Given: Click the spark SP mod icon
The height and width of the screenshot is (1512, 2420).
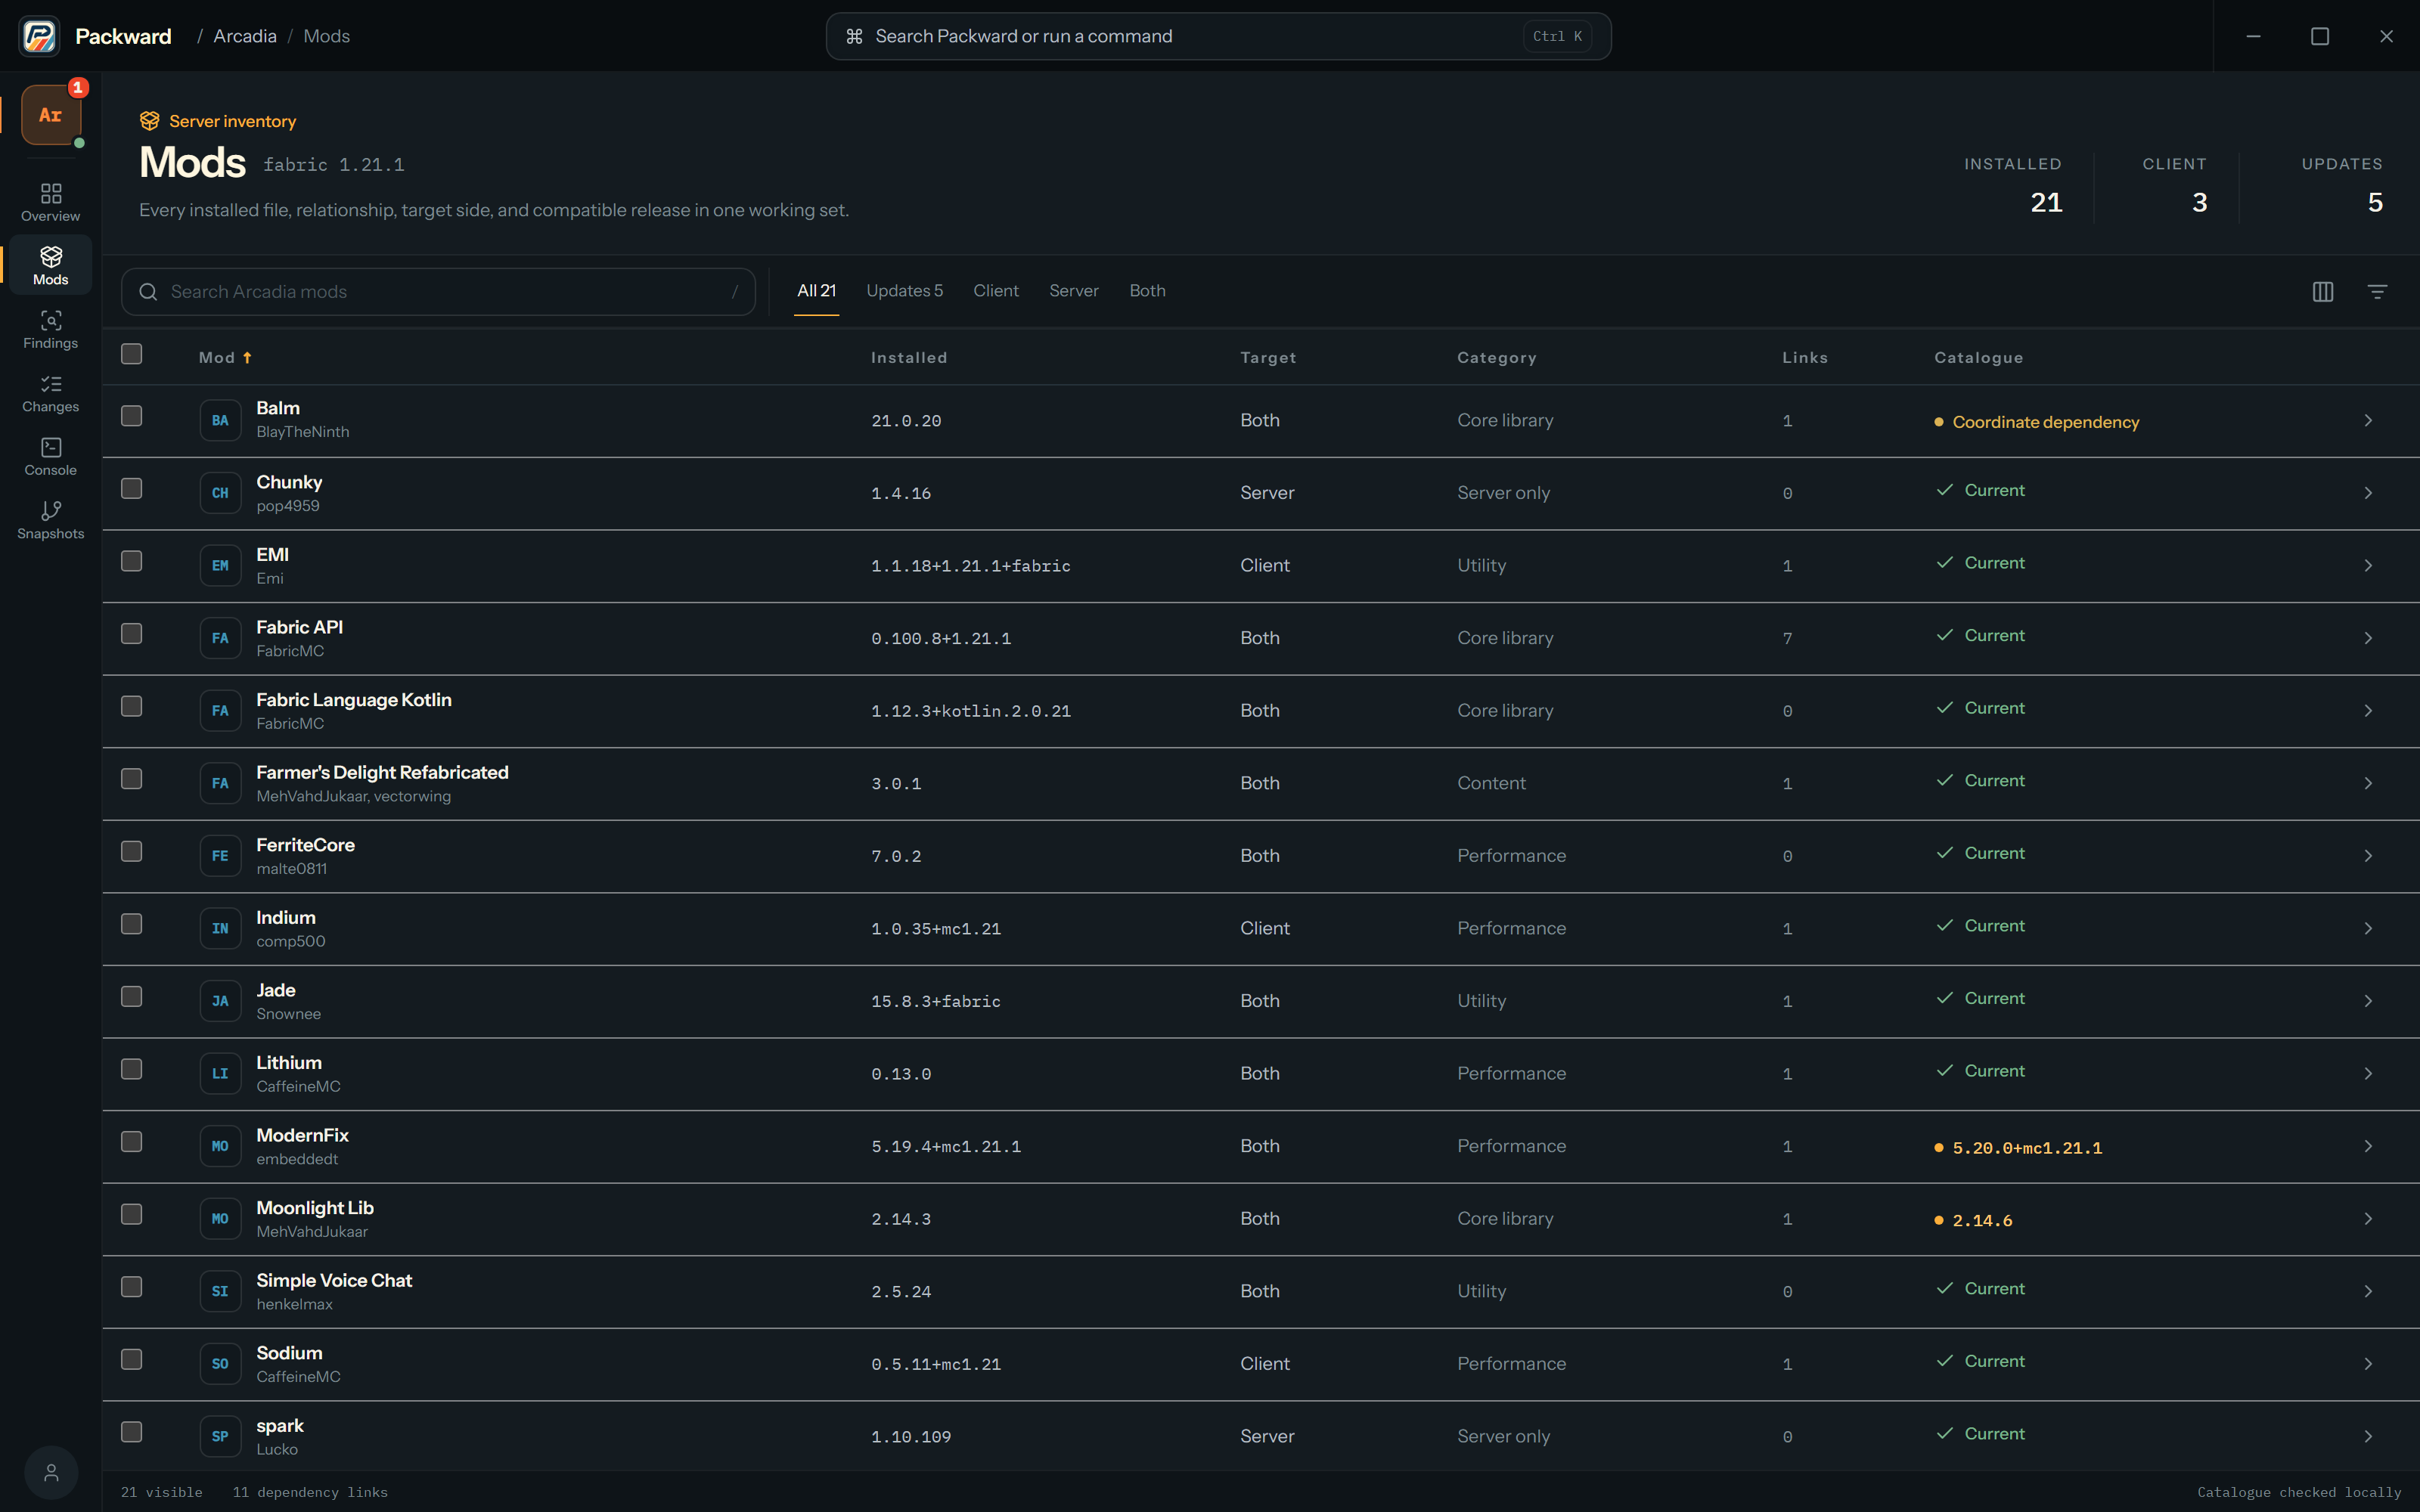Looking at the screenshot, I should point(220,1436).
